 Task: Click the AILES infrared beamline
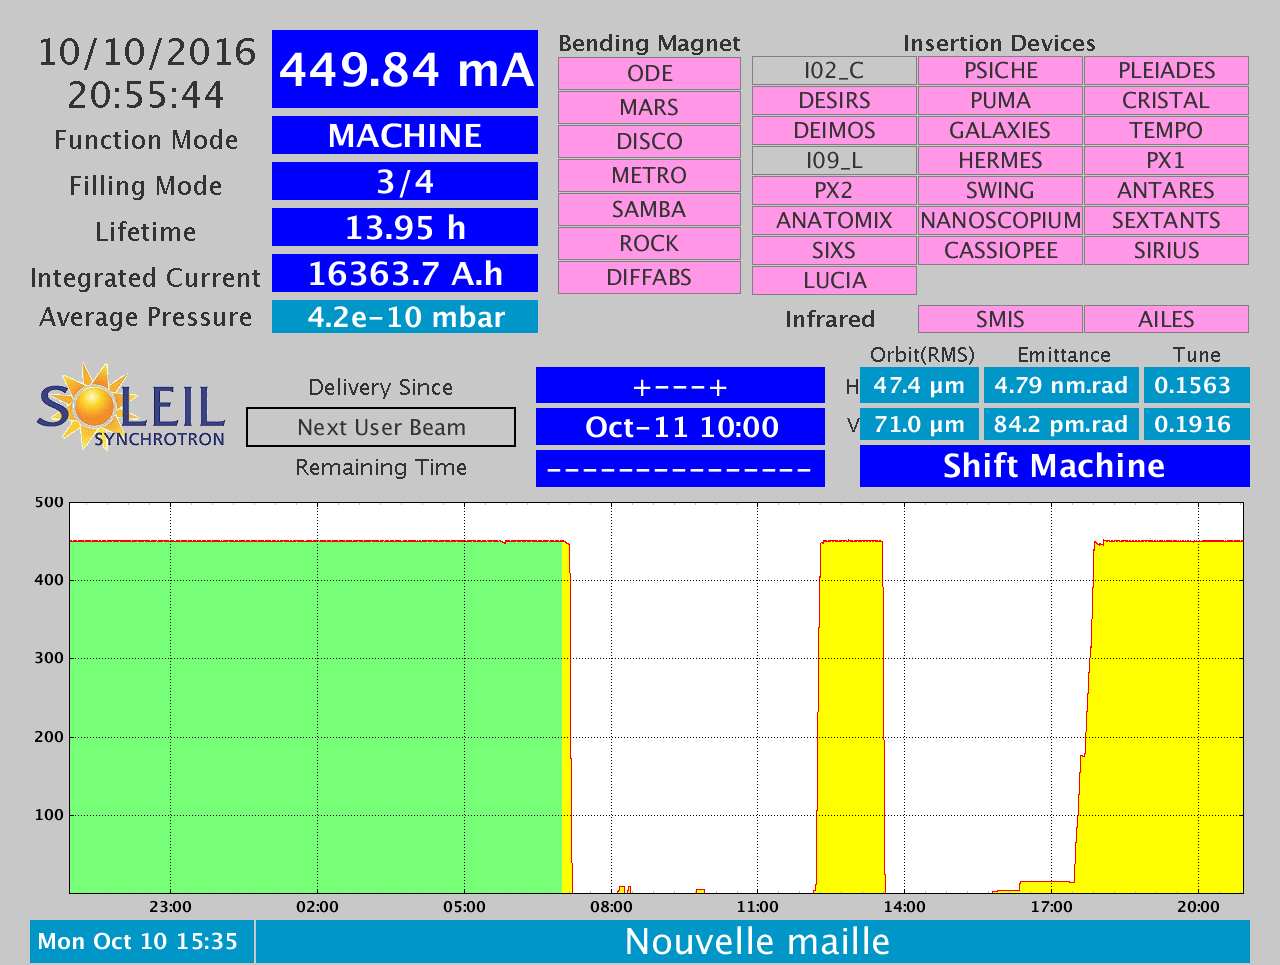1166,319
